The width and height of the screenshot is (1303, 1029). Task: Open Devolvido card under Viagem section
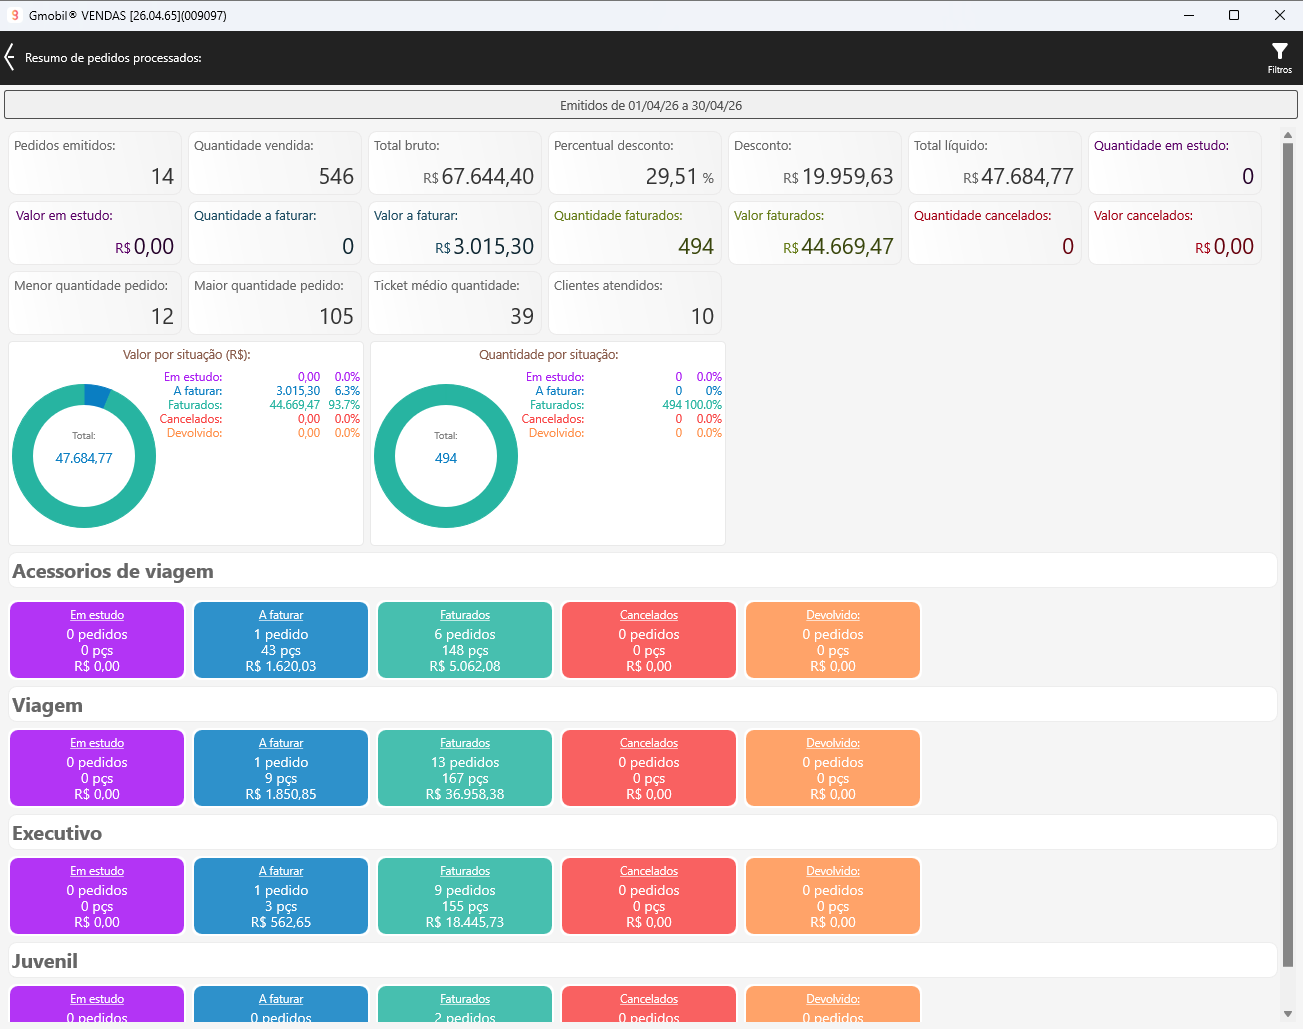833,768
